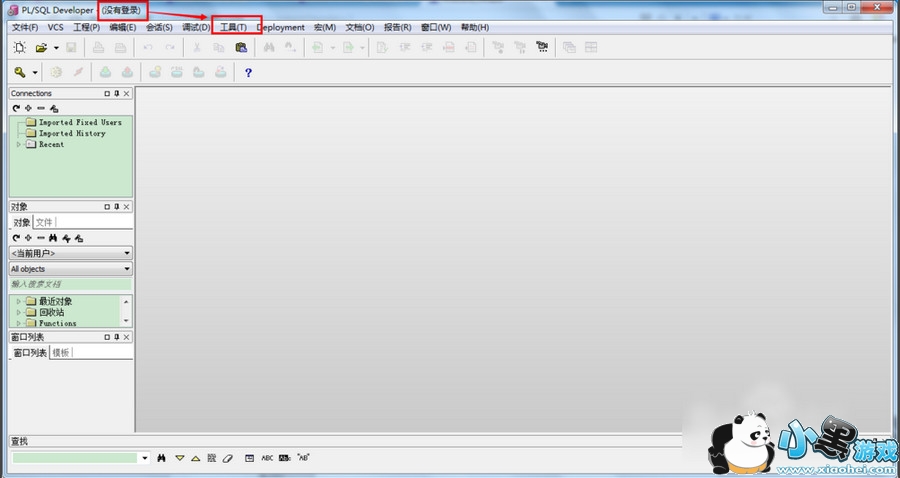Viewport: 900px width, 478px height.
Task: Toggle the highlight-all option in 查找 bar
Action: tap(212, 458)
